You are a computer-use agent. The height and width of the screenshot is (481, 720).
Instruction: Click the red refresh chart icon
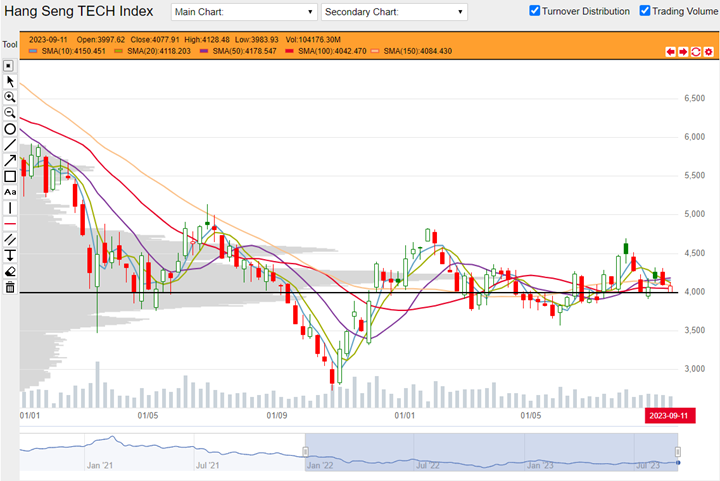(x=696, y=51)
